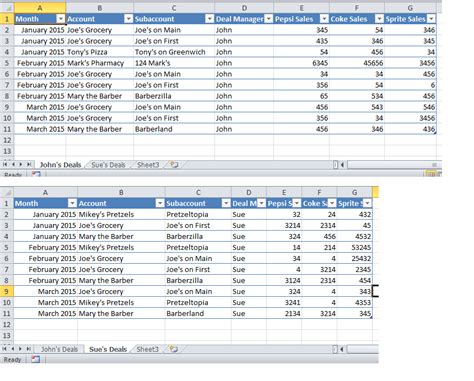474x381 pixels.
Task: Go to next sheet arrow in bottom workbook
Action: pyautogui.click(x=20, y=349)
